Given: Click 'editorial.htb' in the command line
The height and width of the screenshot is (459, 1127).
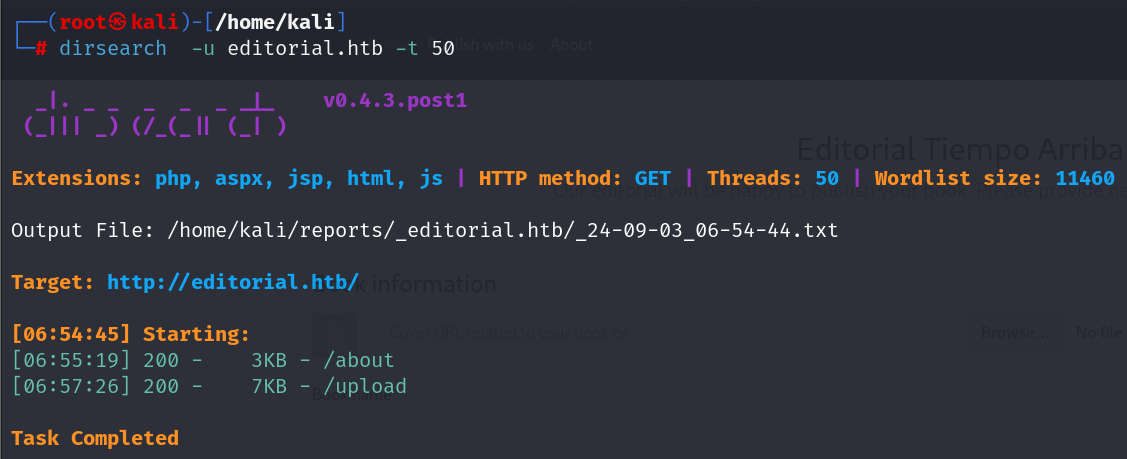Looking at the screenshot, I should (305, 48).
